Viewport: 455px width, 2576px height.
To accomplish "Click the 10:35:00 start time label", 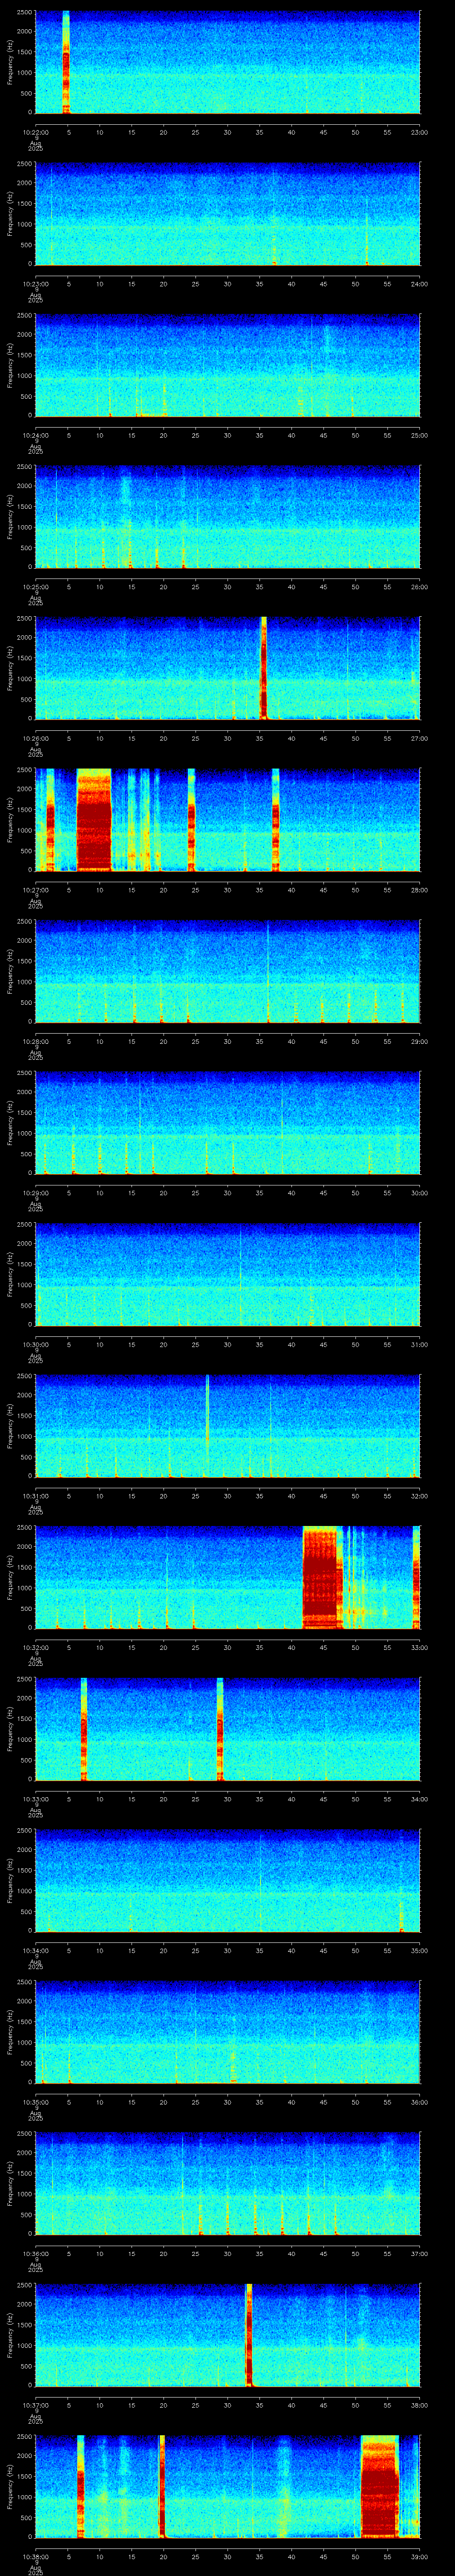I will [35, 2102].
